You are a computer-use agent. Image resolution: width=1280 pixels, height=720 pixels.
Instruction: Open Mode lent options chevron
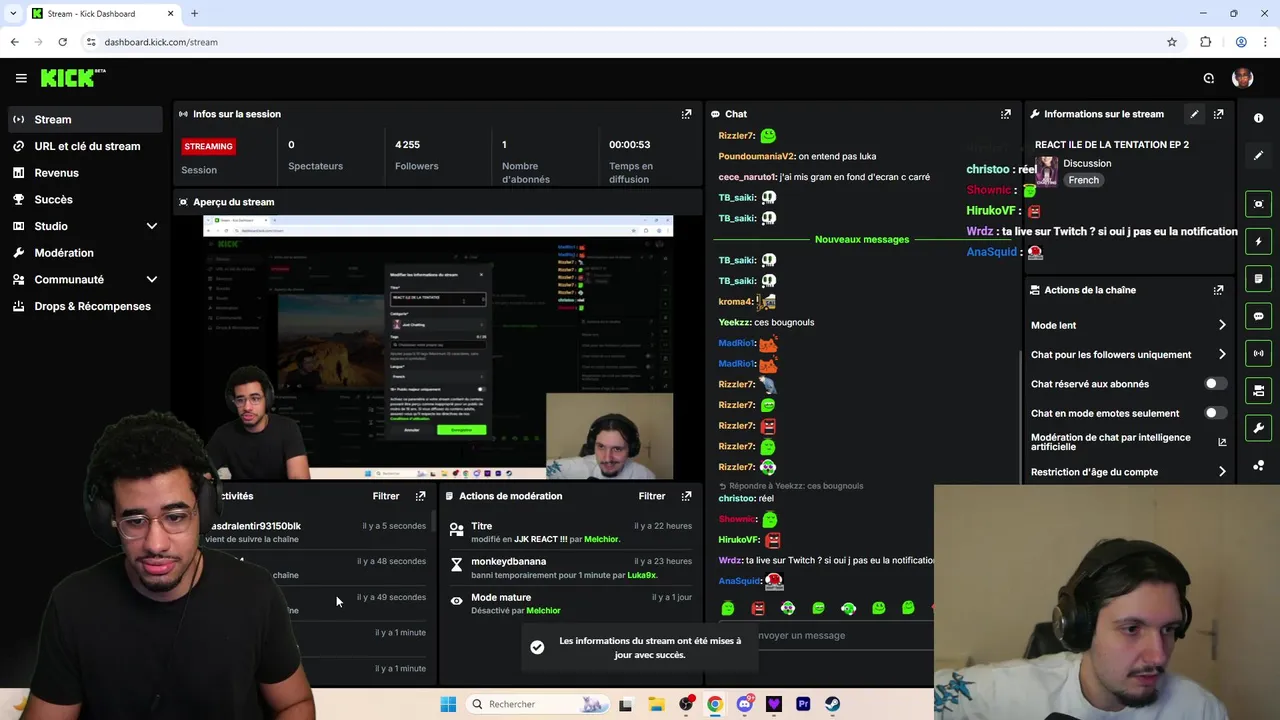point(1222,325)
